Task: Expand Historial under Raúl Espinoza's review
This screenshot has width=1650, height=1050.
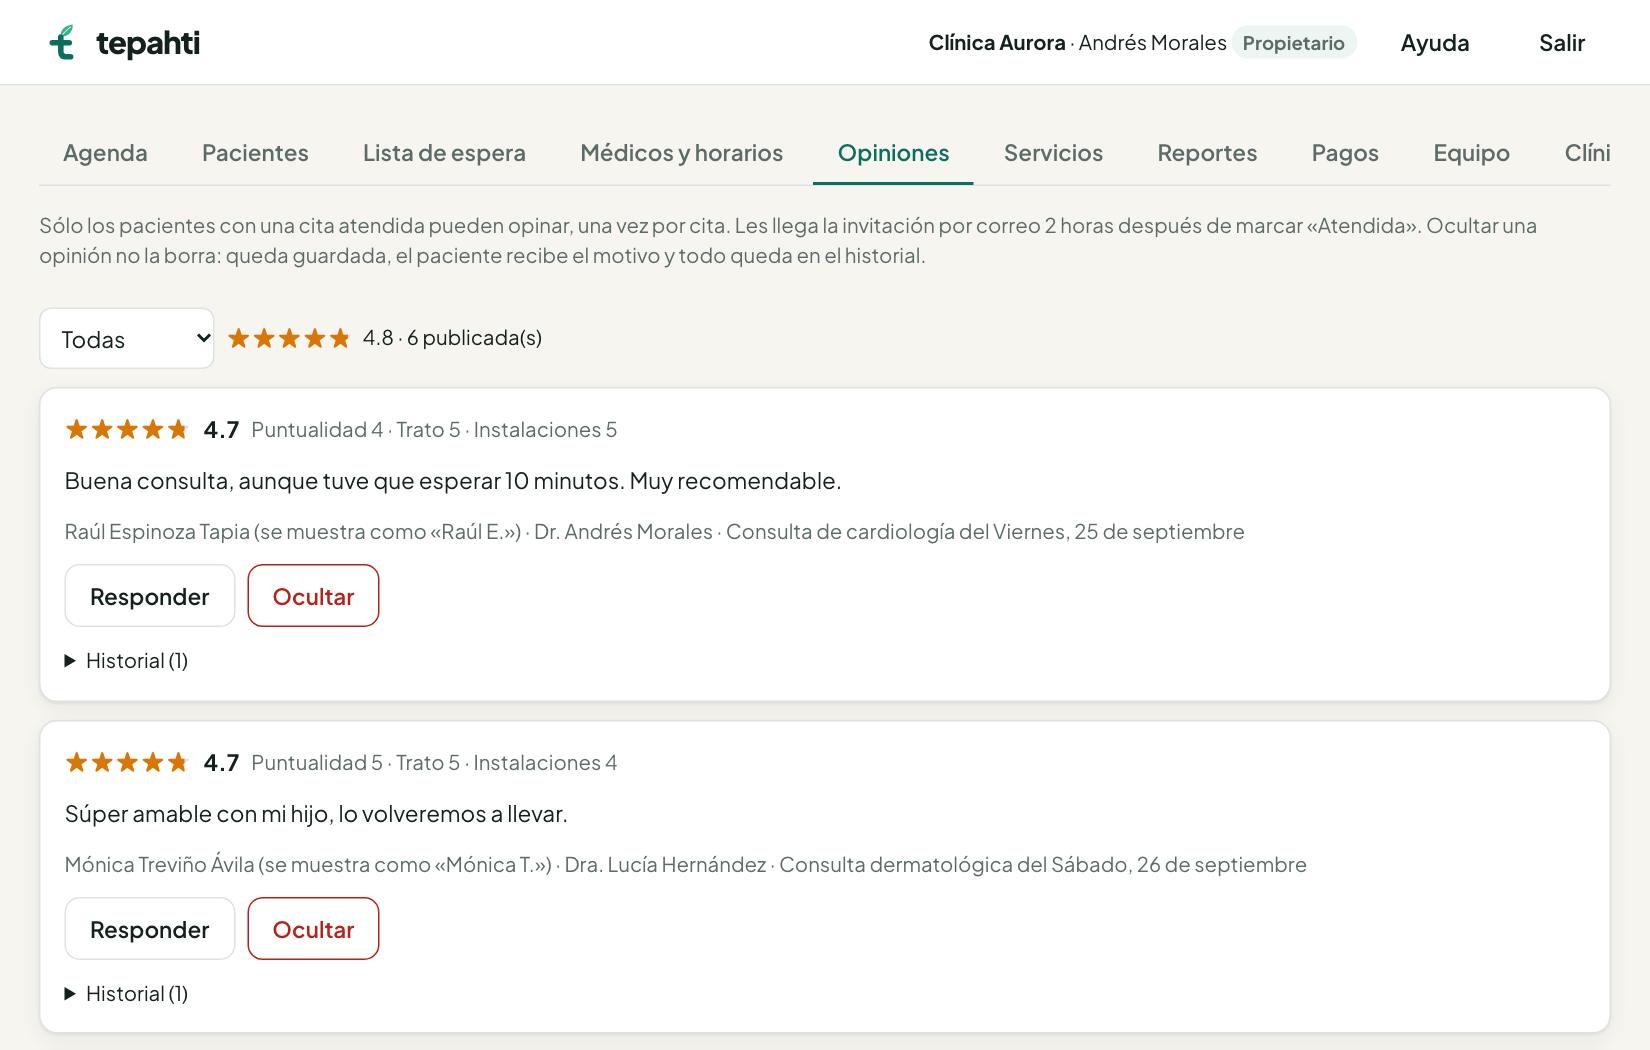Action: point(127,660)
